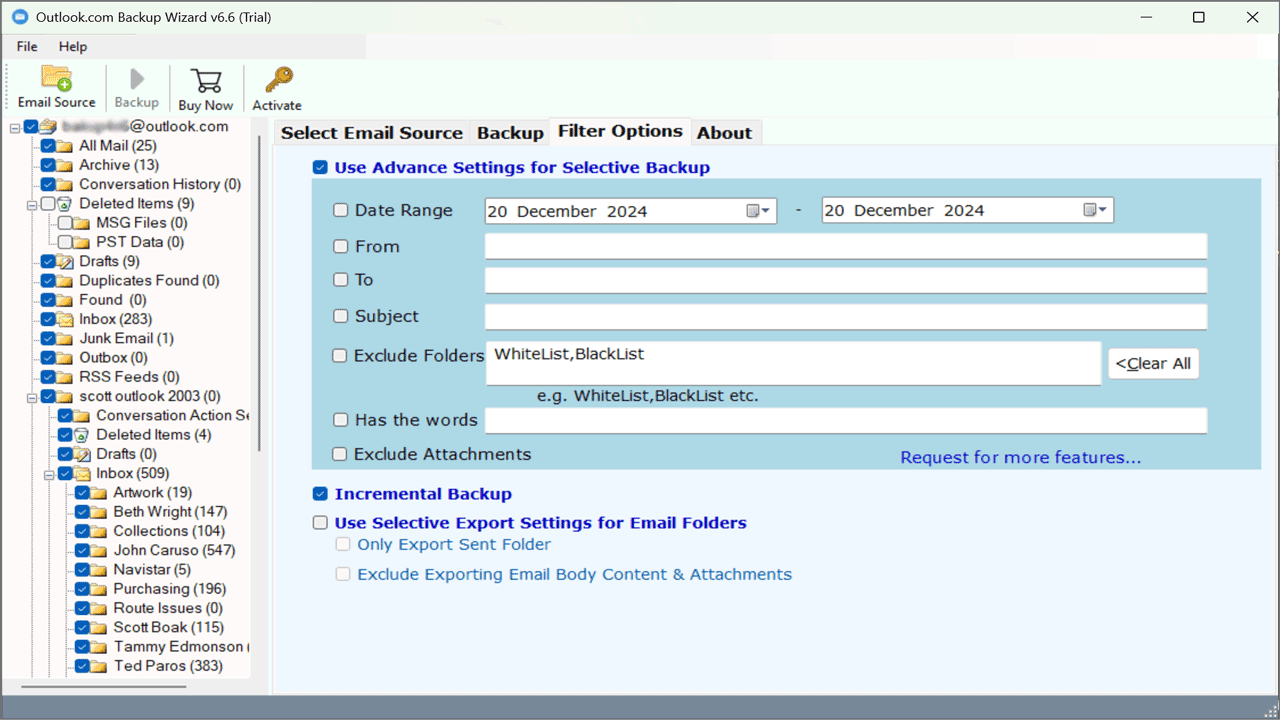Click the John Caruso folder icon
The height and width of the screenshot is (720, 1280).
[x=99, y=551]
